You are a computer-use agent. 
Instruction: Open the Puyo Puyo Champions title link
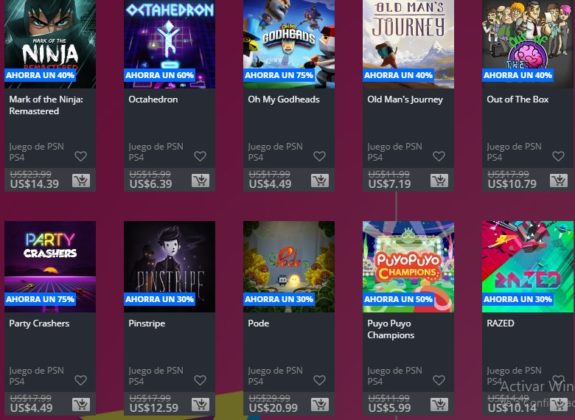click(x=391, y=329)
